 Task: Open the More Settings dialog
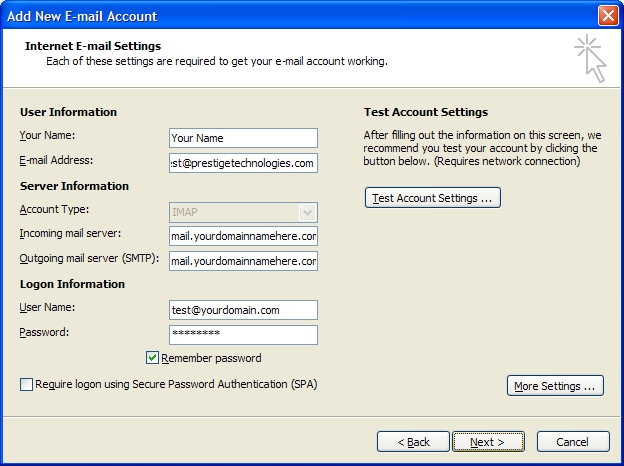(x=555, y=386)
